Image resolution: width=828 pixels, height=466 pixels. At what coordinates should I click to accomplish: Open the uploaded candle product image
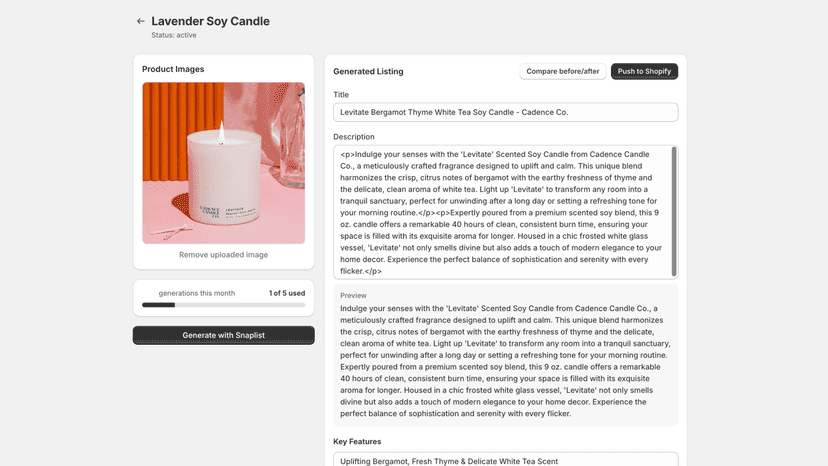[x=223, y=163]
